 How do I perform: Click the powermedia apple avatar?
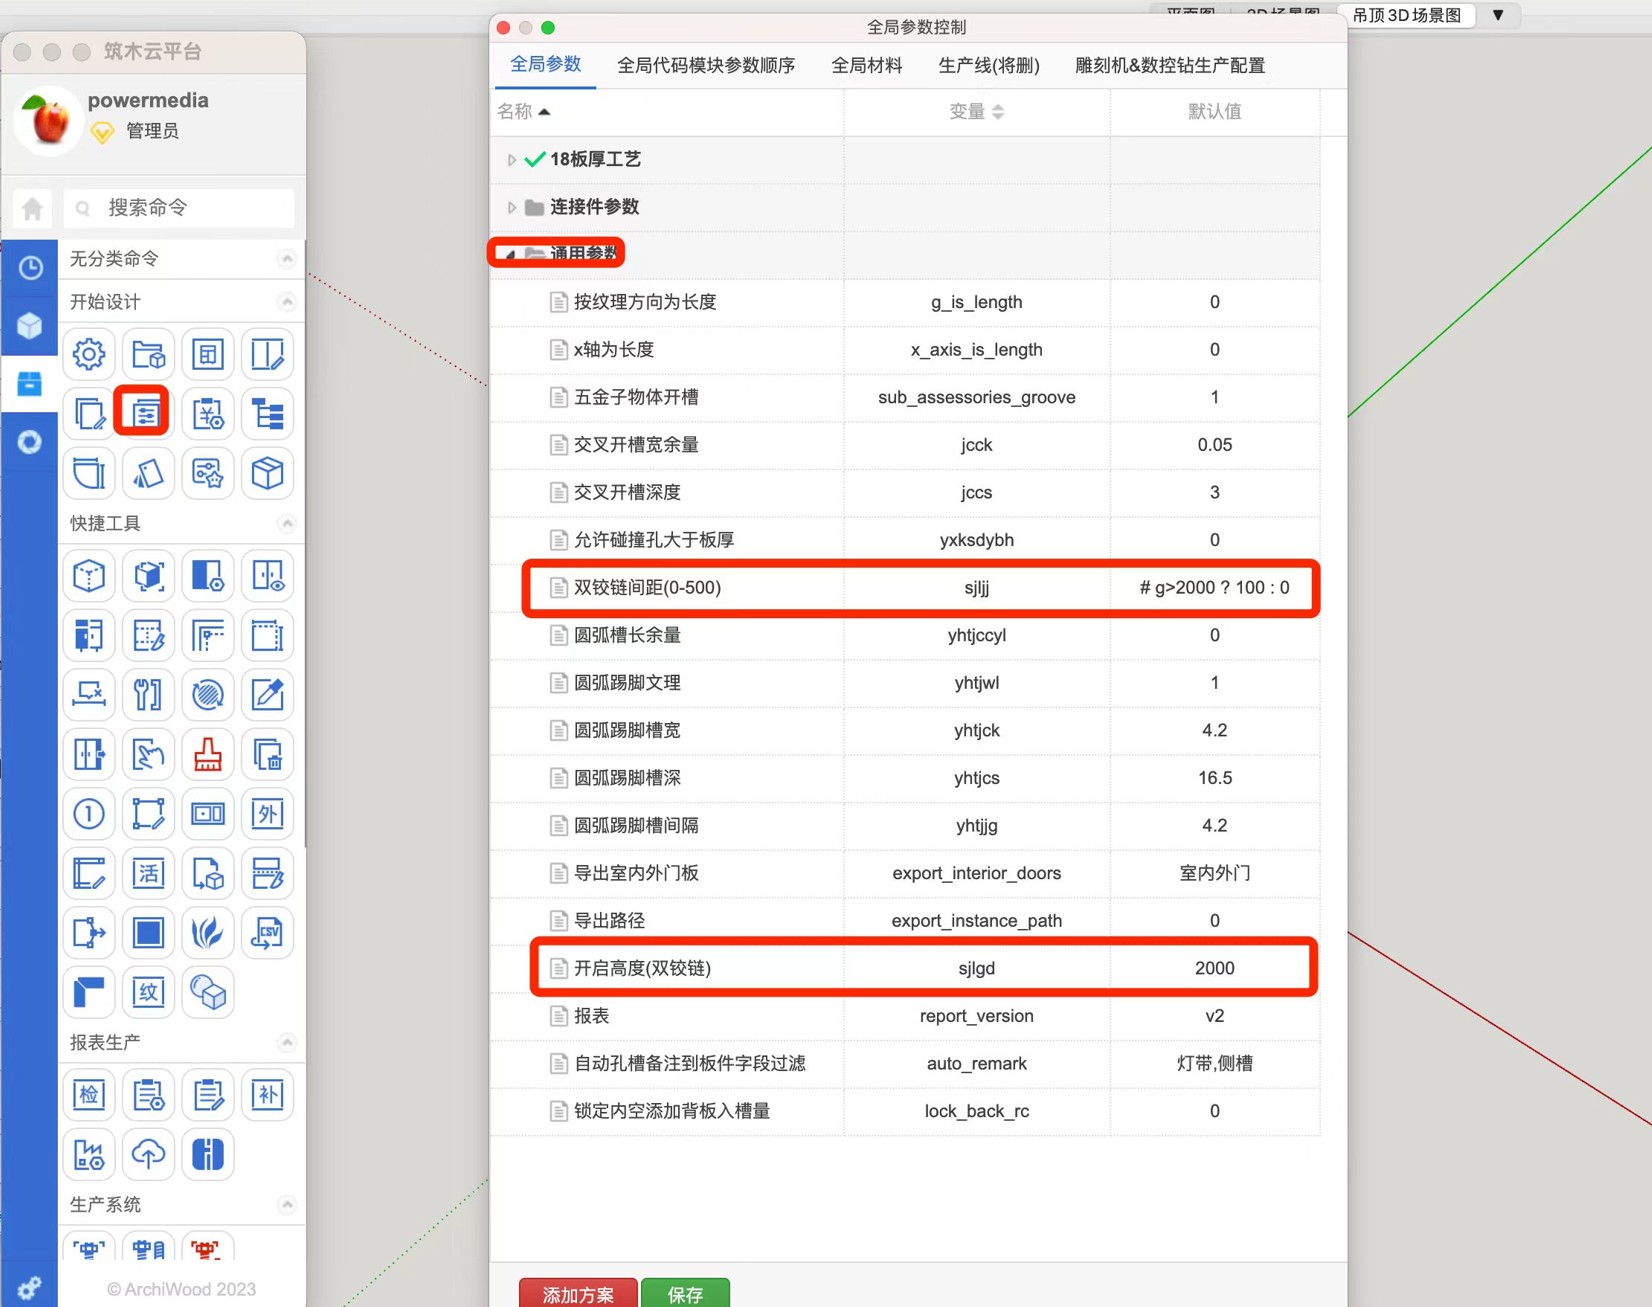click(47, 119)
